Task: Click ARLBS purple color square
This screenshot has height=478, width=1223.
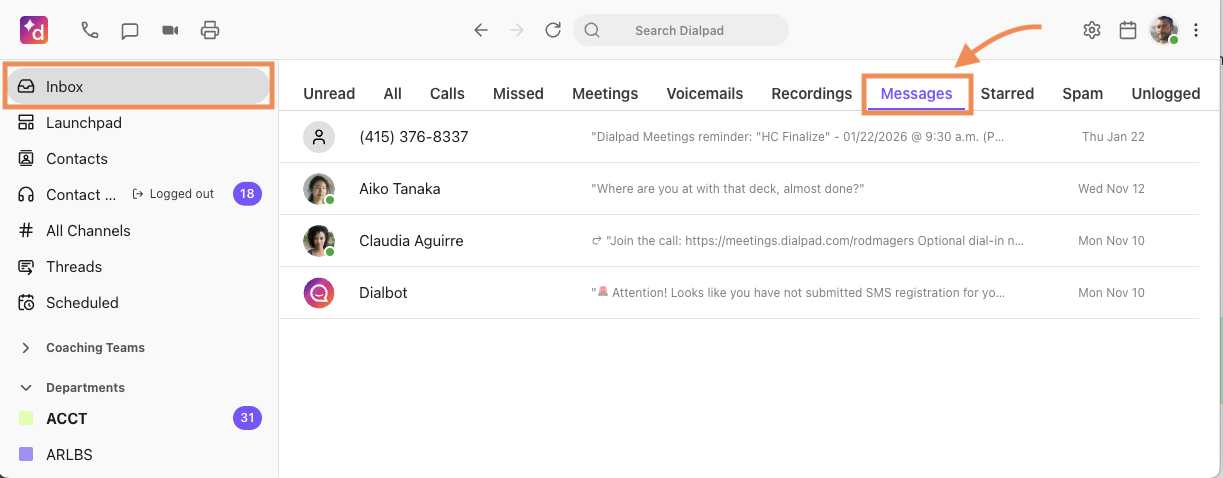Action: [27, 455]
